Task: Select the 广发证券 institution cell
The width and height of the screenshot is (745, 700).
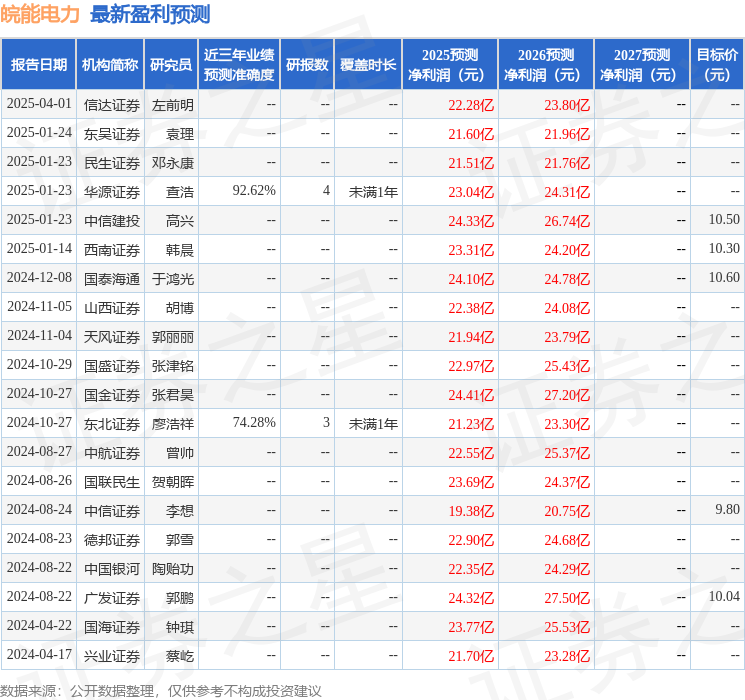Action: coord(112,598)
